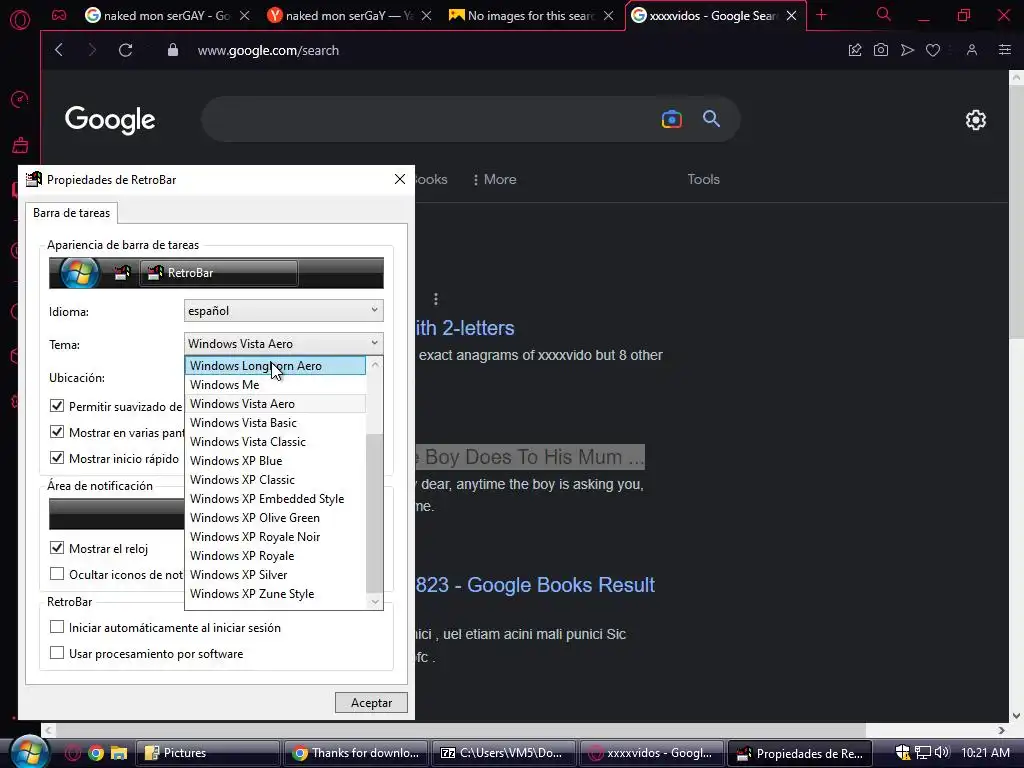This screenshot has width=1024, height=768.
Task: Go back one page in browser
Action: click(x=59, y=50)
